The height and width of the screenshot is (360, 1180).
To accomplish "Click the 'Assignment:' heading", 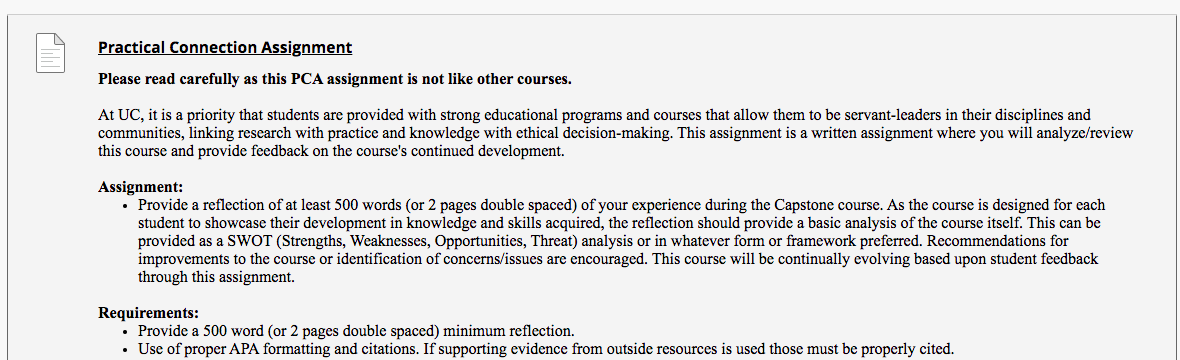I will pos(141,187).
